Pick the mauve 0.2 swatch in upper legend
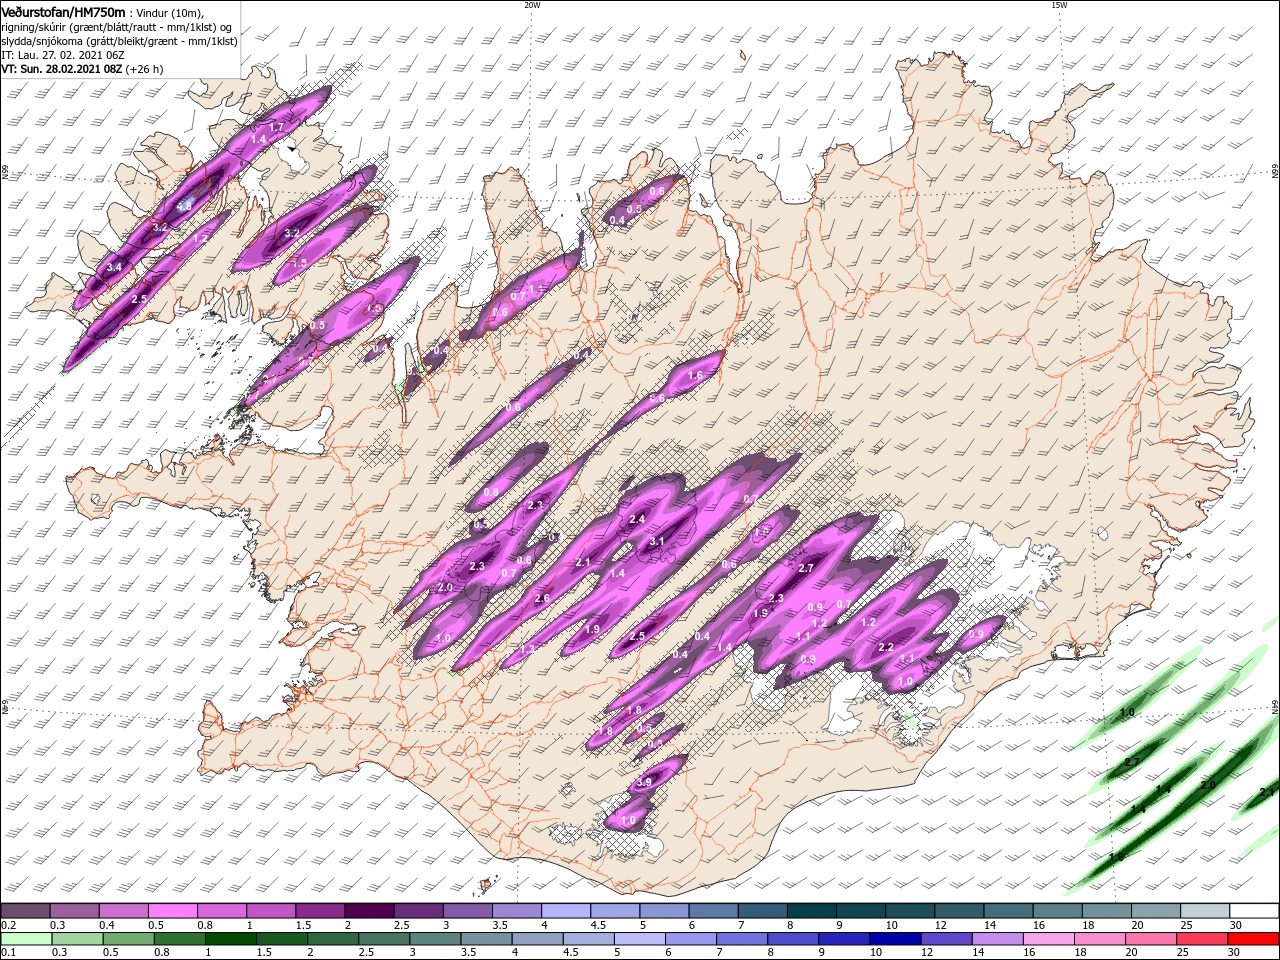The width and height of the screenshot is (1280, 960). (x=25, y=911)
